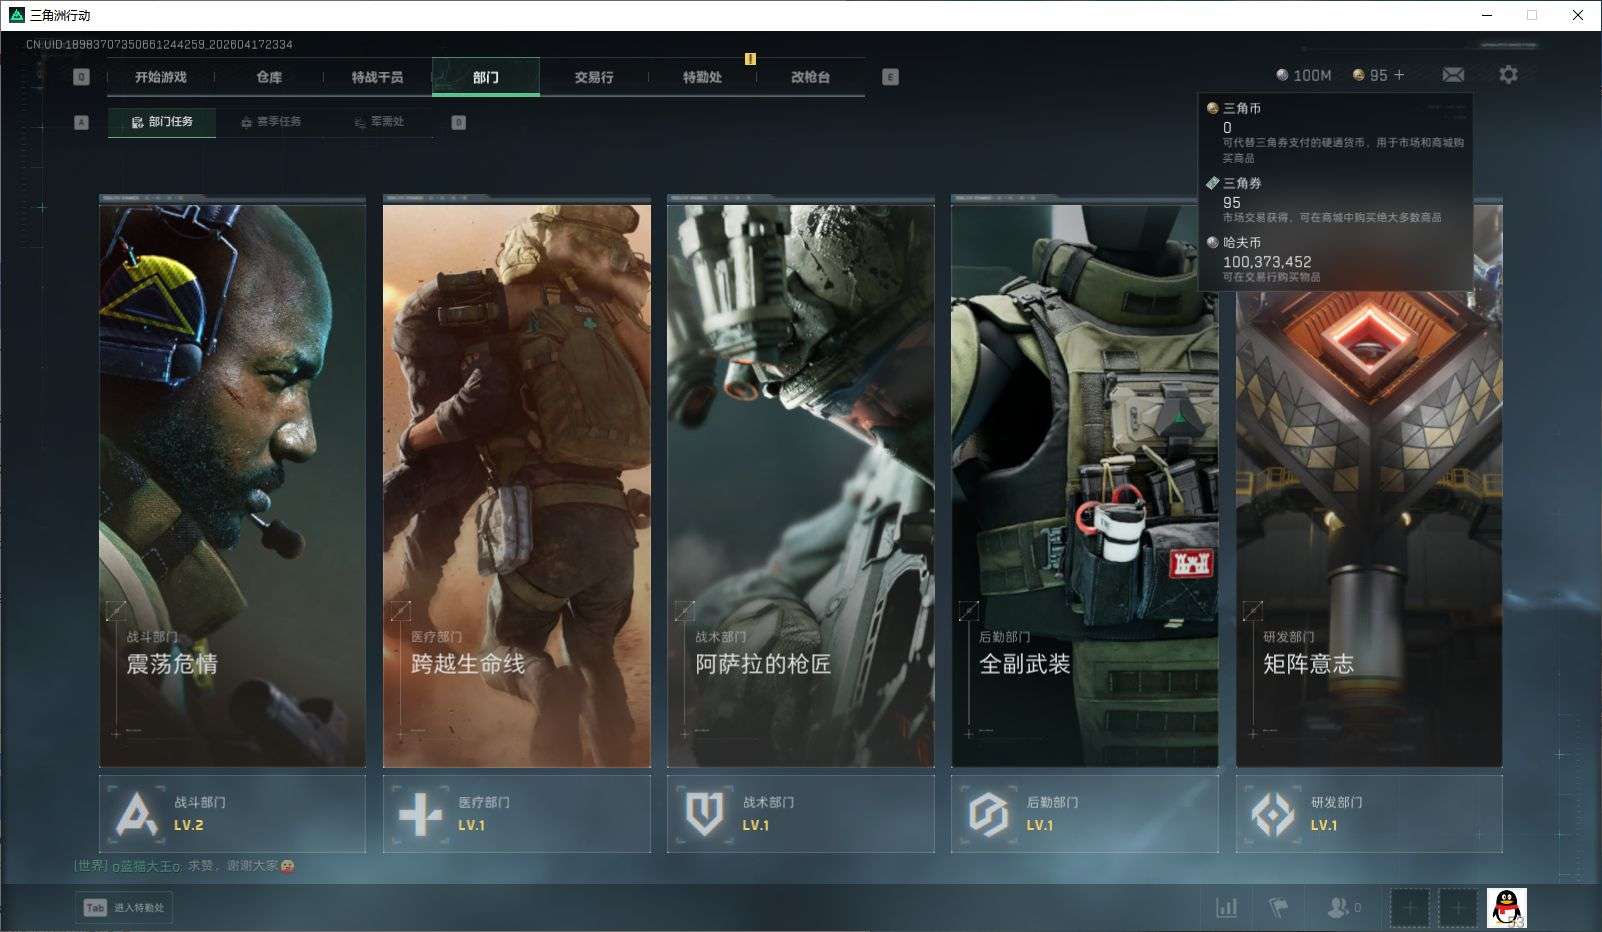Click the E key hint after 改枪台
The width and height of the screenshot is (1602, 932).
click(x=890, y=77)
